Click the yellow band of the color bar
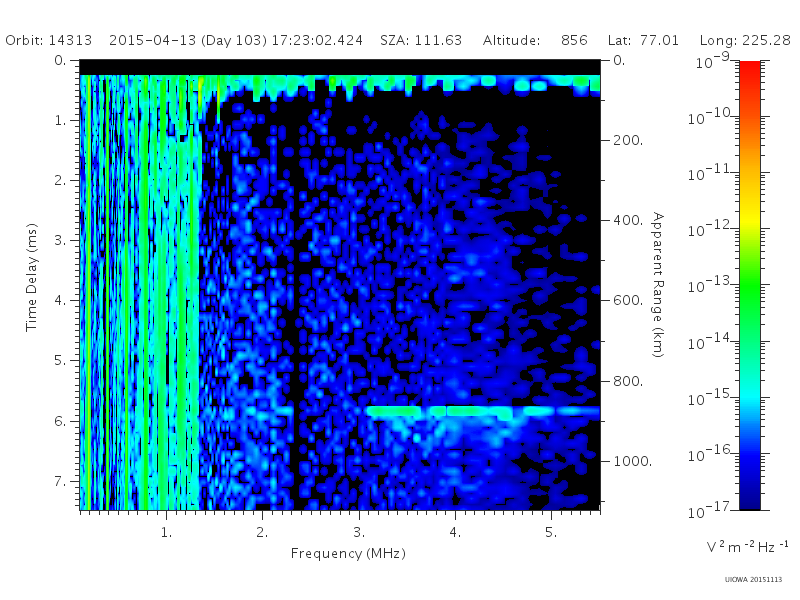The image size is (800, 600). [749, 217]
